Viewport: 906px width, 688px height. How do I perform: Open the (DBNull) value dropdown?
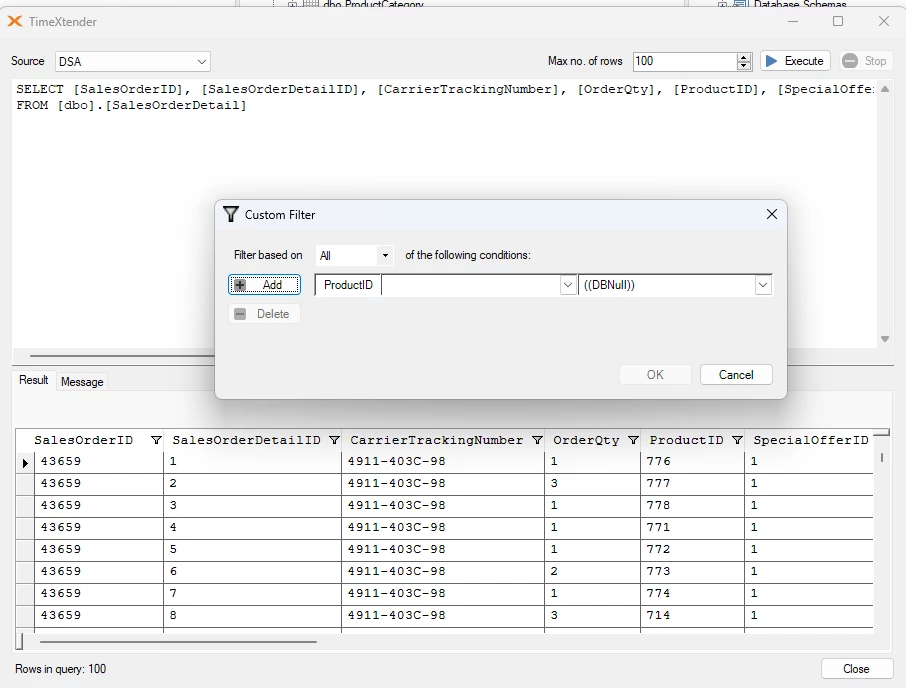763,285
